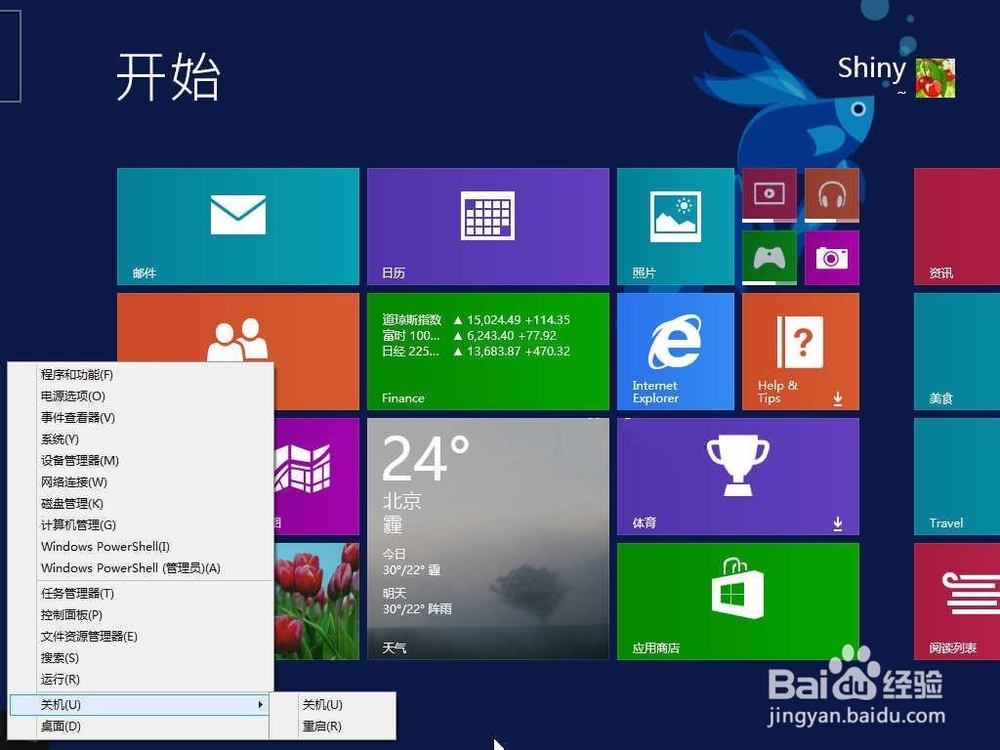The height and width of the screenshot is (750, 1000).
Task: Click the 24° temperature reading
Action: [x=426, y=458]
